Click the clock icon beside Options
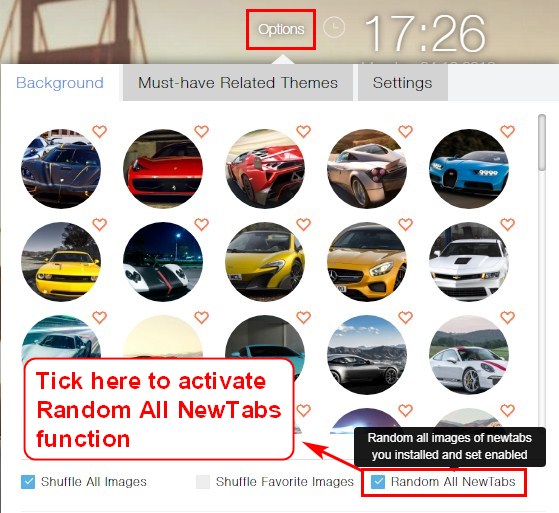 (334, 27)
